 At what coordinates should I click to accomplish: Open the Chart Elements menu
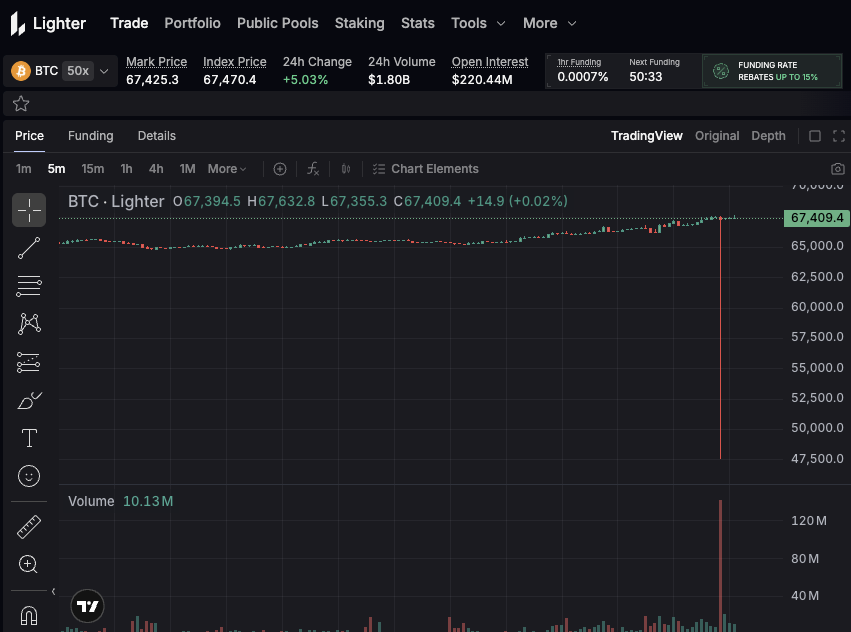426,169
